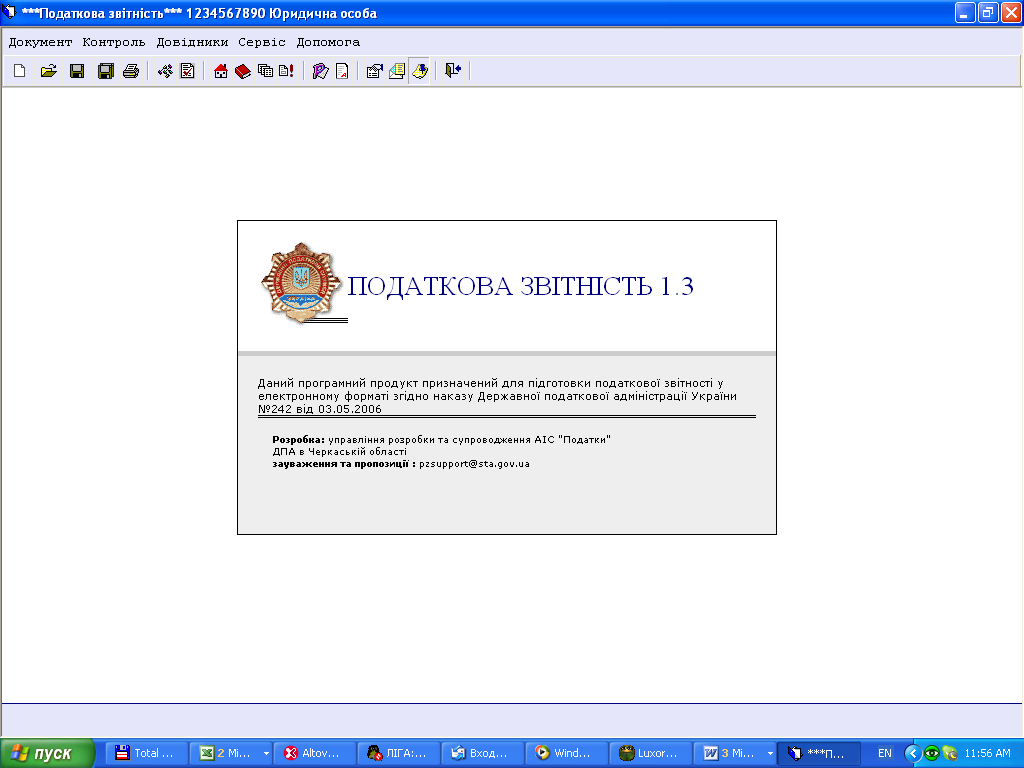Click the green eye tray icon
The height and width of the screenshot is (768, 1024).
tap(932, 753)
